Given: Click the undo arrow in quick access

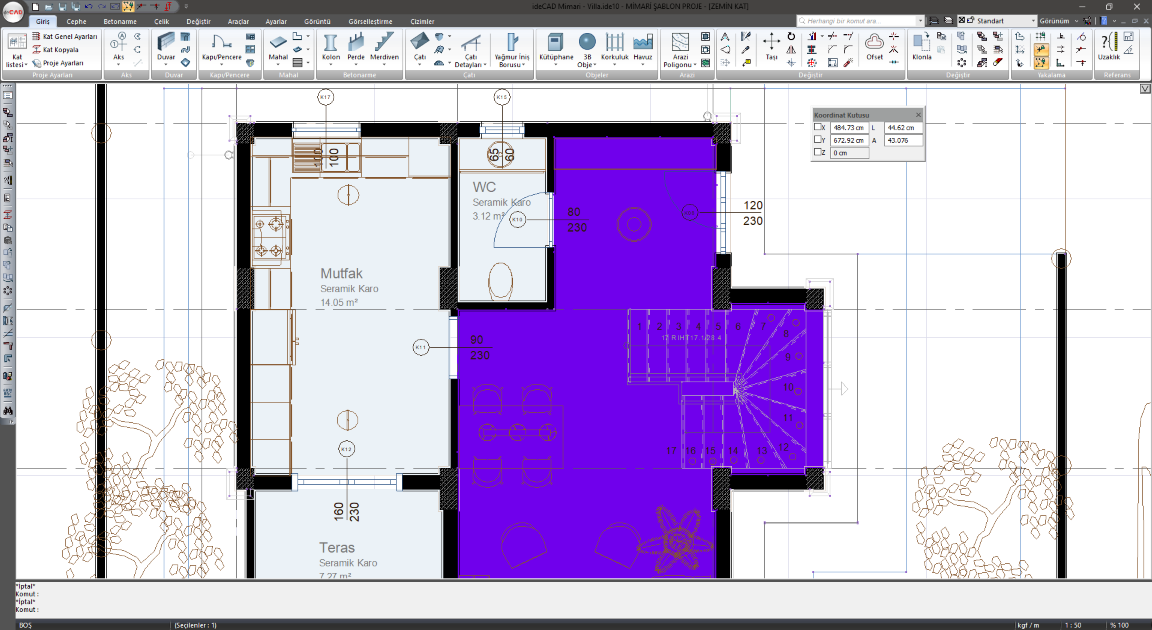Looking at the screenshot, I should pos(88,7).
